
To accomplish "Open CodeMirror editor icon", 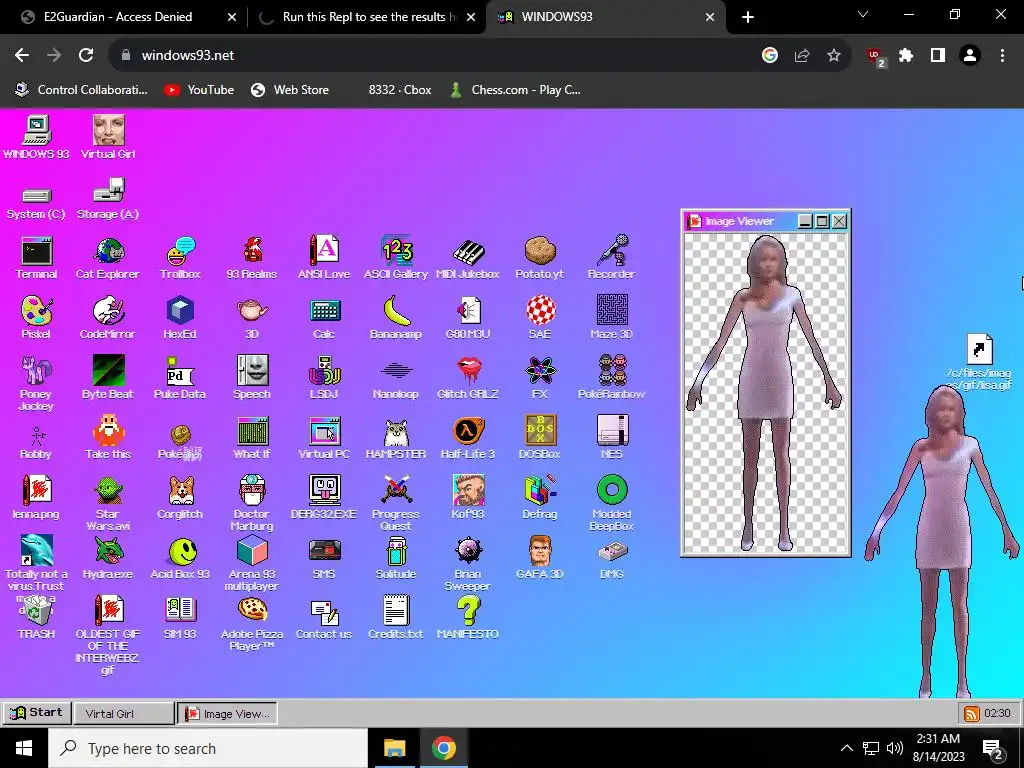I will (x=108, y=317).
